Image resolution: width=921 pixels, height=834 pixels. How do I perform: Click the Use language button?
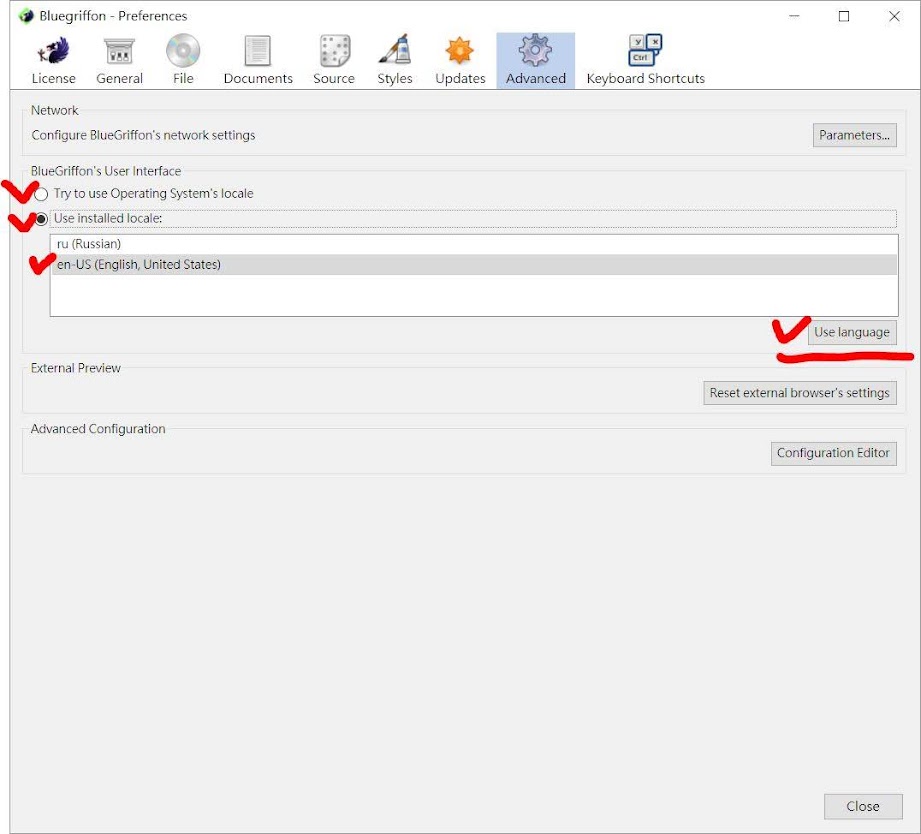[852, 332]
